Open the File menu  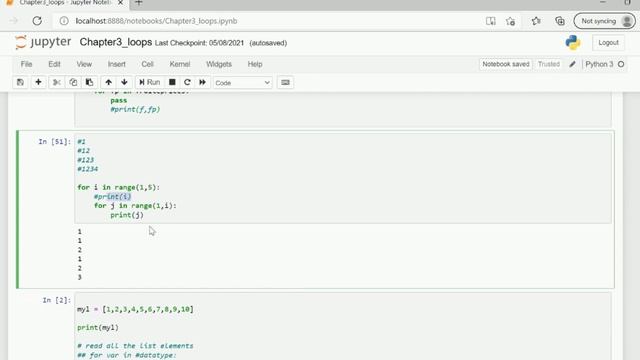click(x=27, y=64)
